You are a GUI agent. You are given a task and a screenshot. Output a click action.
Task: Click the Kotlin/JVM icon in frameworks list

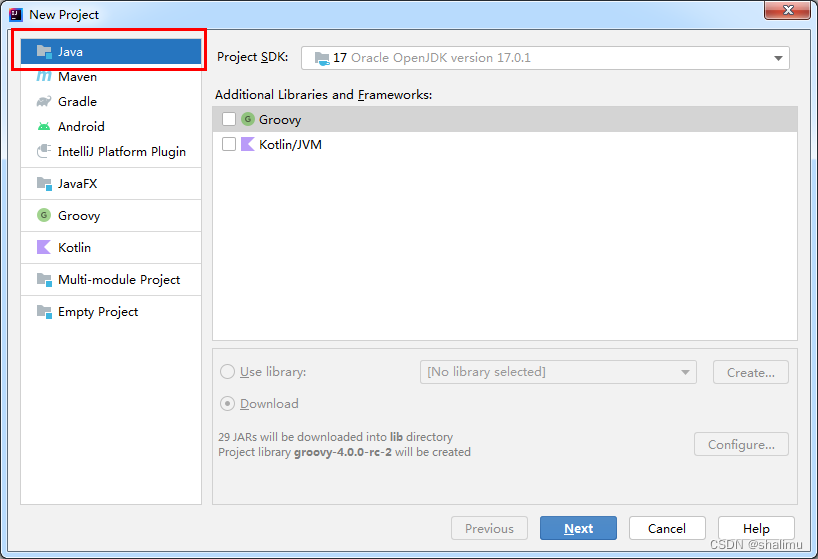247,144
